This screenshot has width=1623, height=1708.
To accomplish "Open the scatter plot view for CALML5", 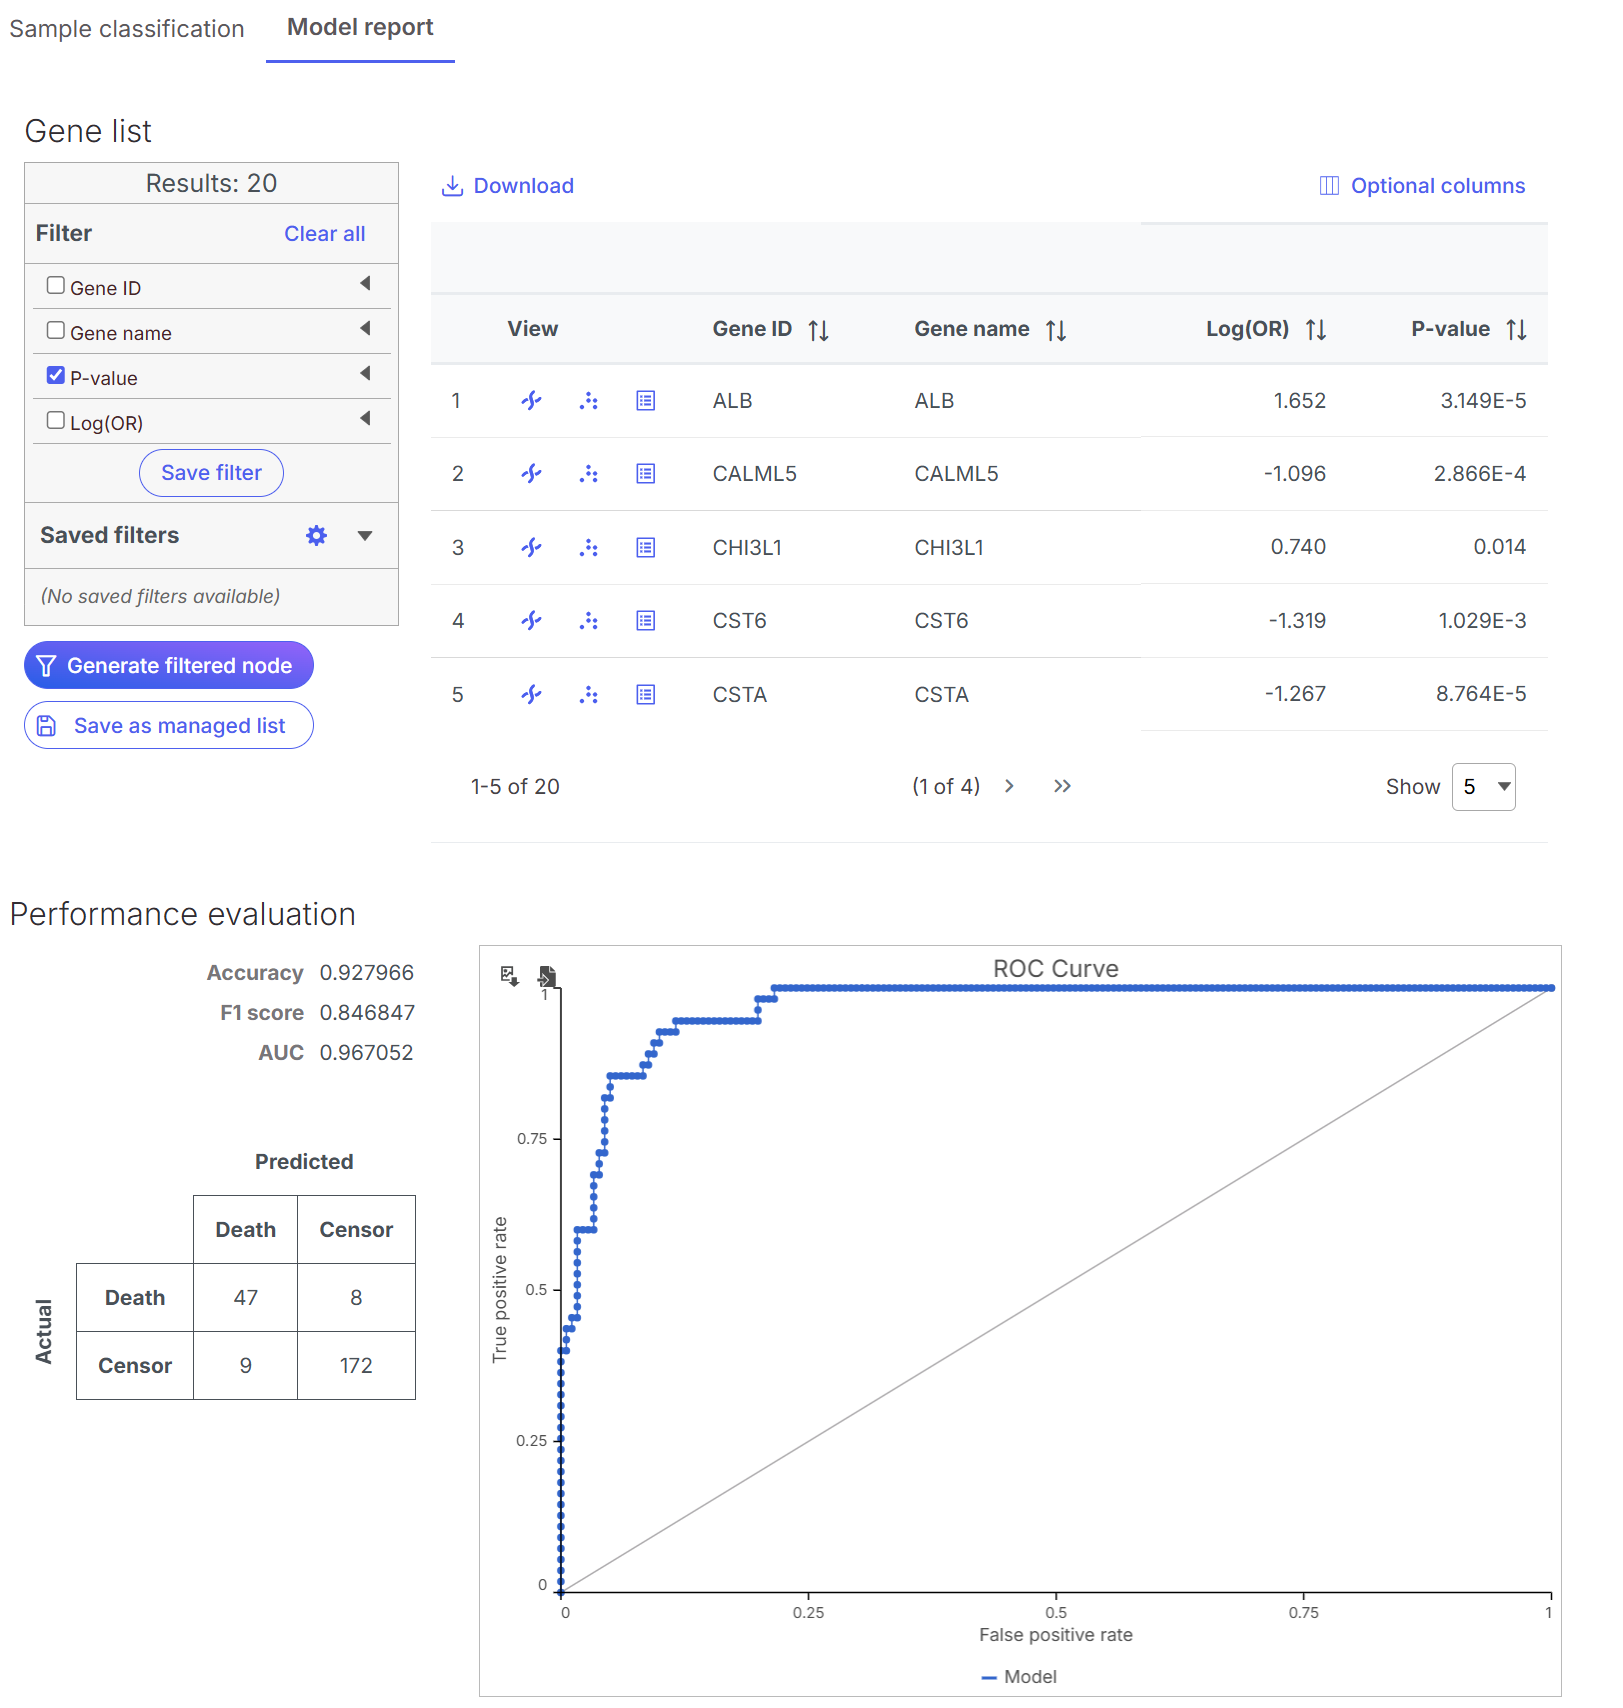I will coord(589,474).
